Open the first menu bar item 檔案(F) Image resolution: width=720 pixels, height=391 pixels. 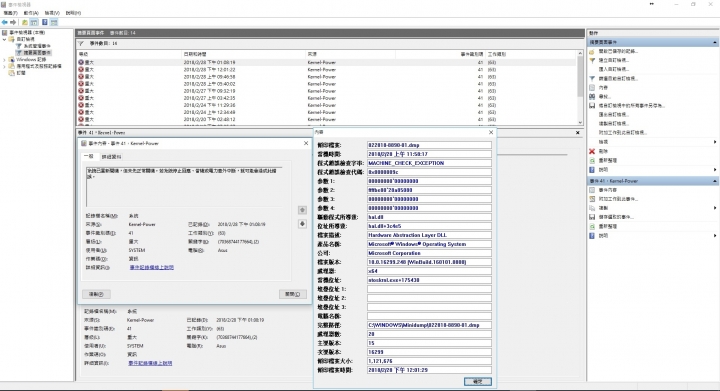click(10, 13)
